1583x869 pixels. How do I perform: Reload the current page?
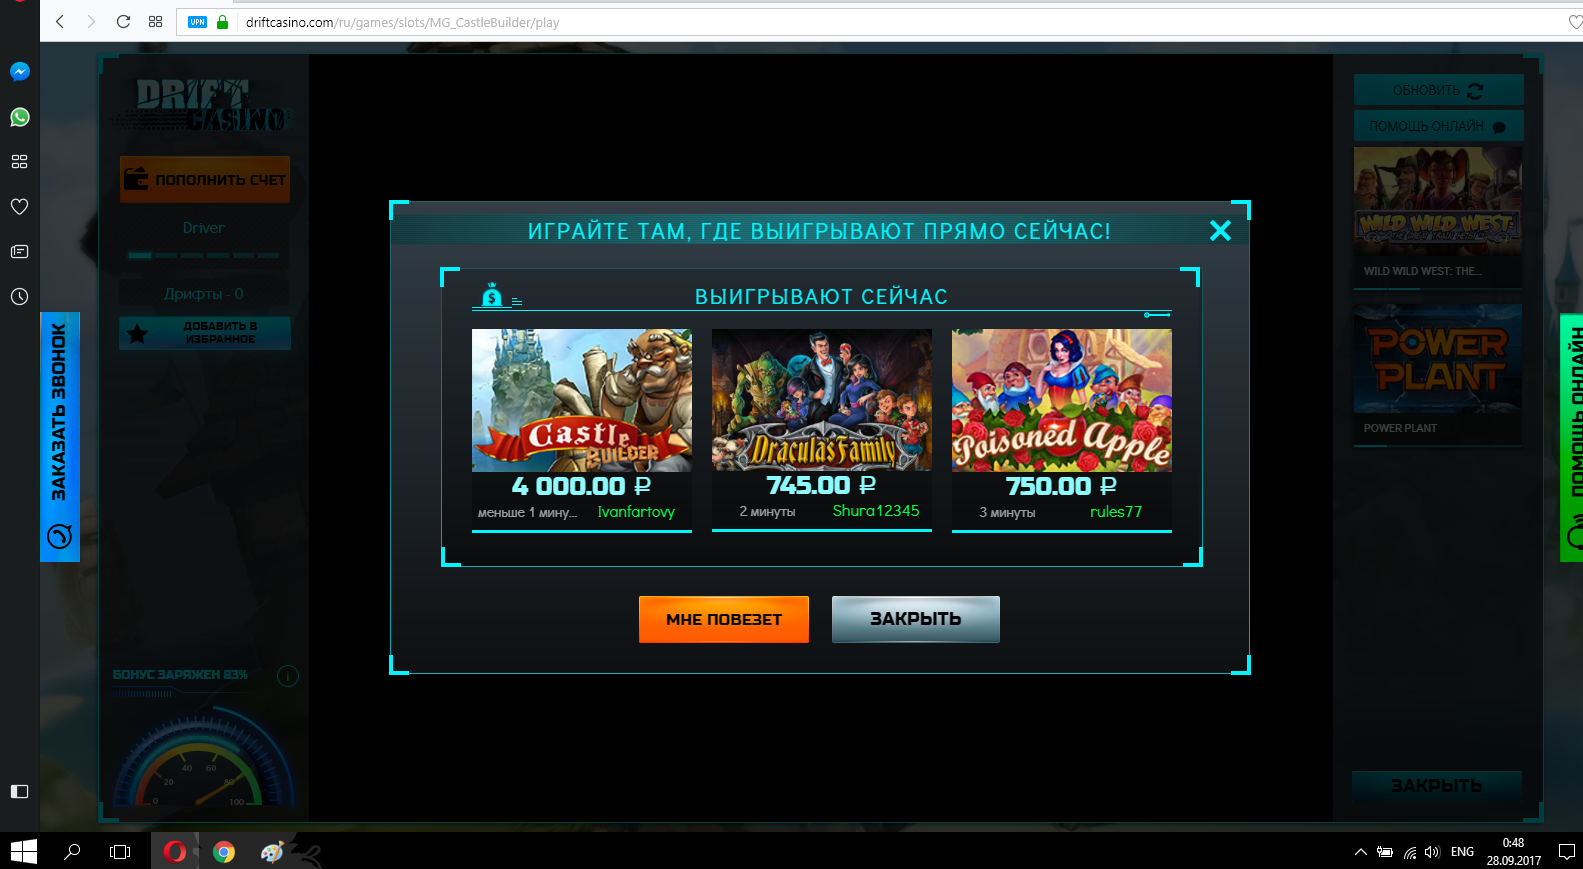click(123, 22)
